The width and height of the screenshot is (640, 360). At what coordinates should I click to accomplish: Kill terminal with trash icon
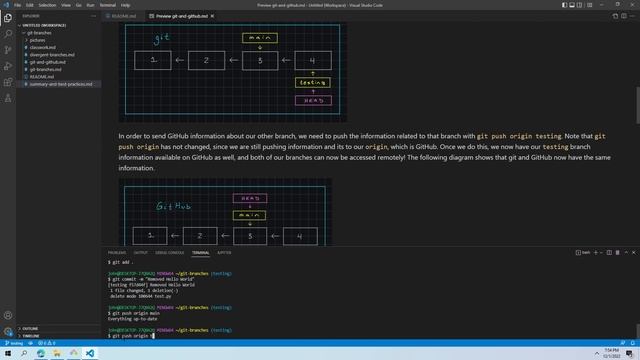[618, 253]
